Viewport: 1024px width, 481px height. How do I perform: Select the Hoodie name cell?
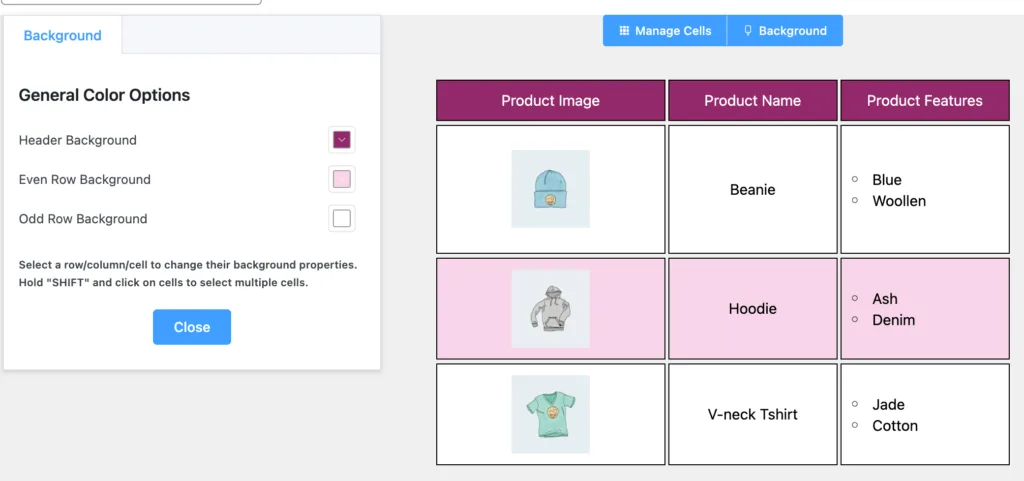pos(752,309)
